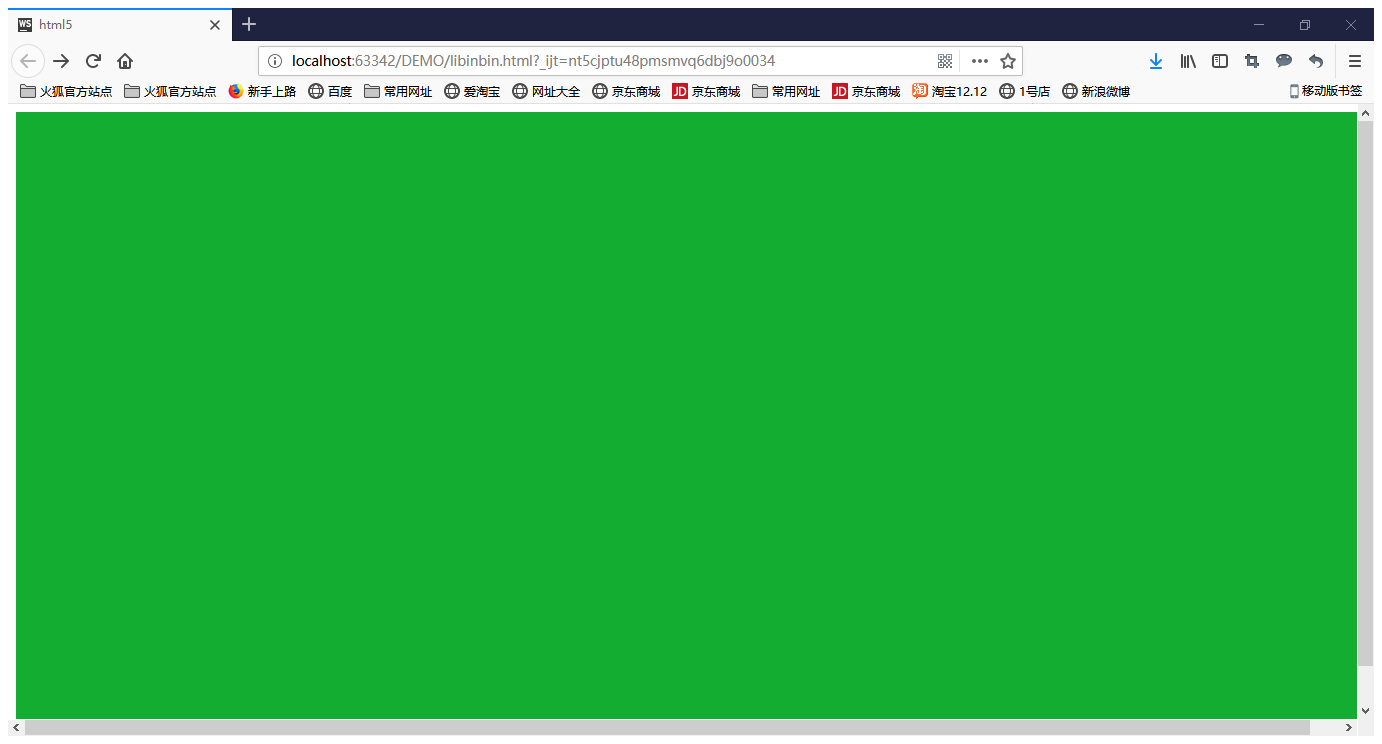
Task: Open the page actions ... menu
Action: click(x=978, y=61)
